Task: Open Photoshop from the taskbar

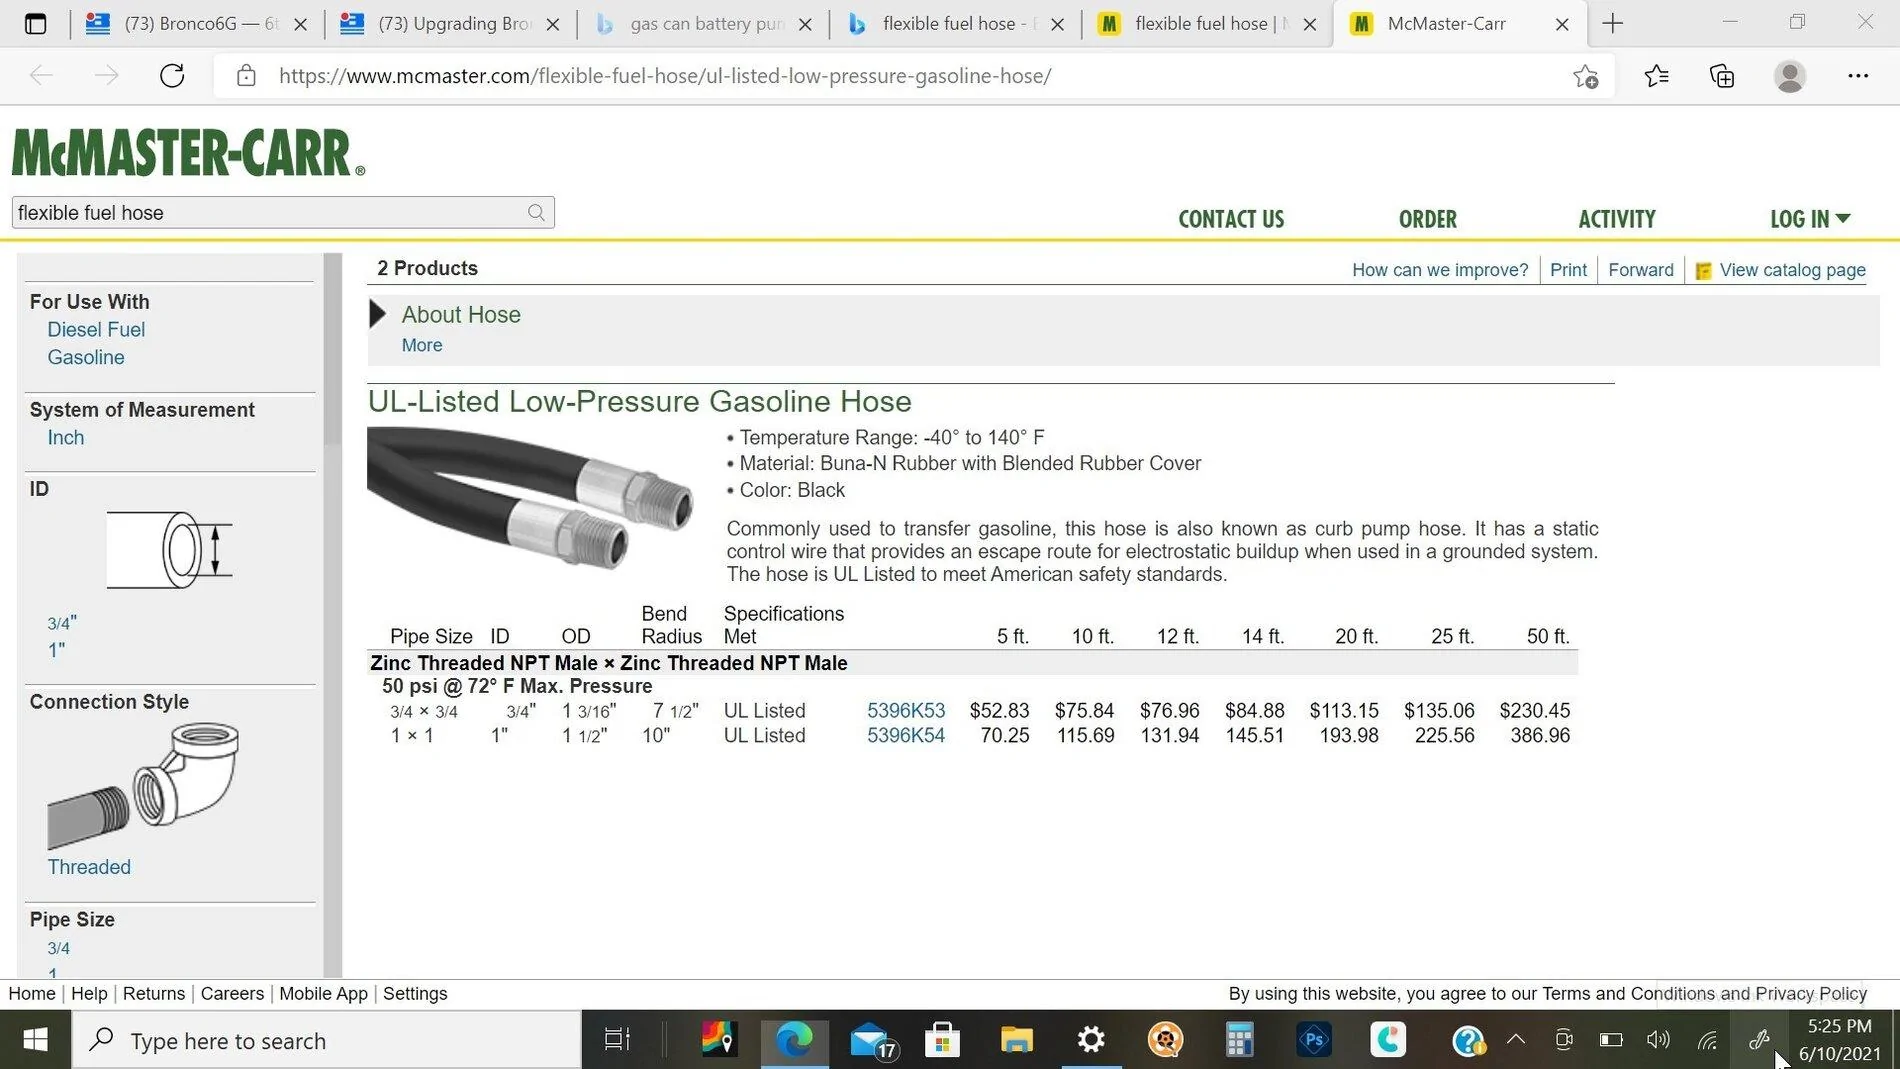Action: pyautogui.click(x=1313, y=1040)
